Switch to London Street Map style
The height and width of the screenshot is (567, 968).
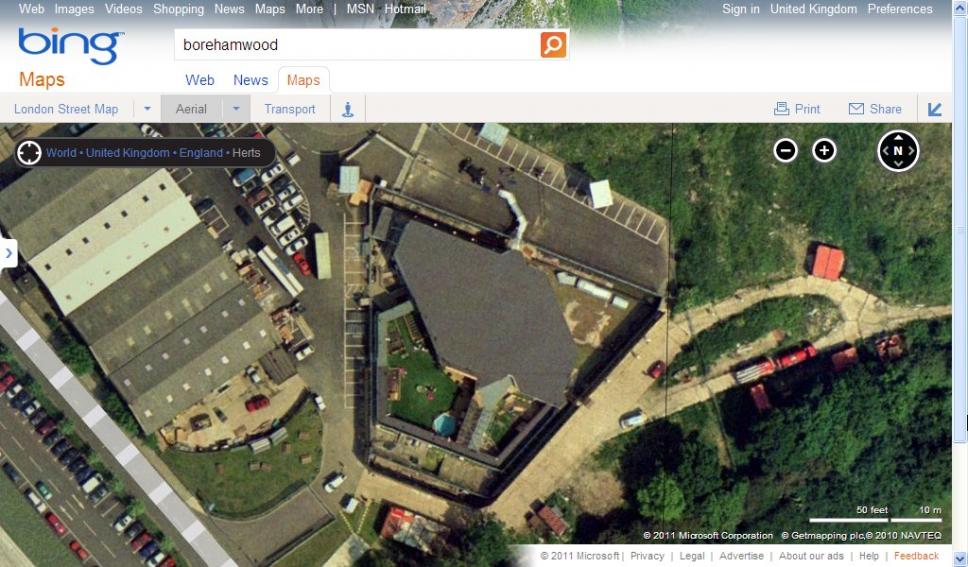66,109
